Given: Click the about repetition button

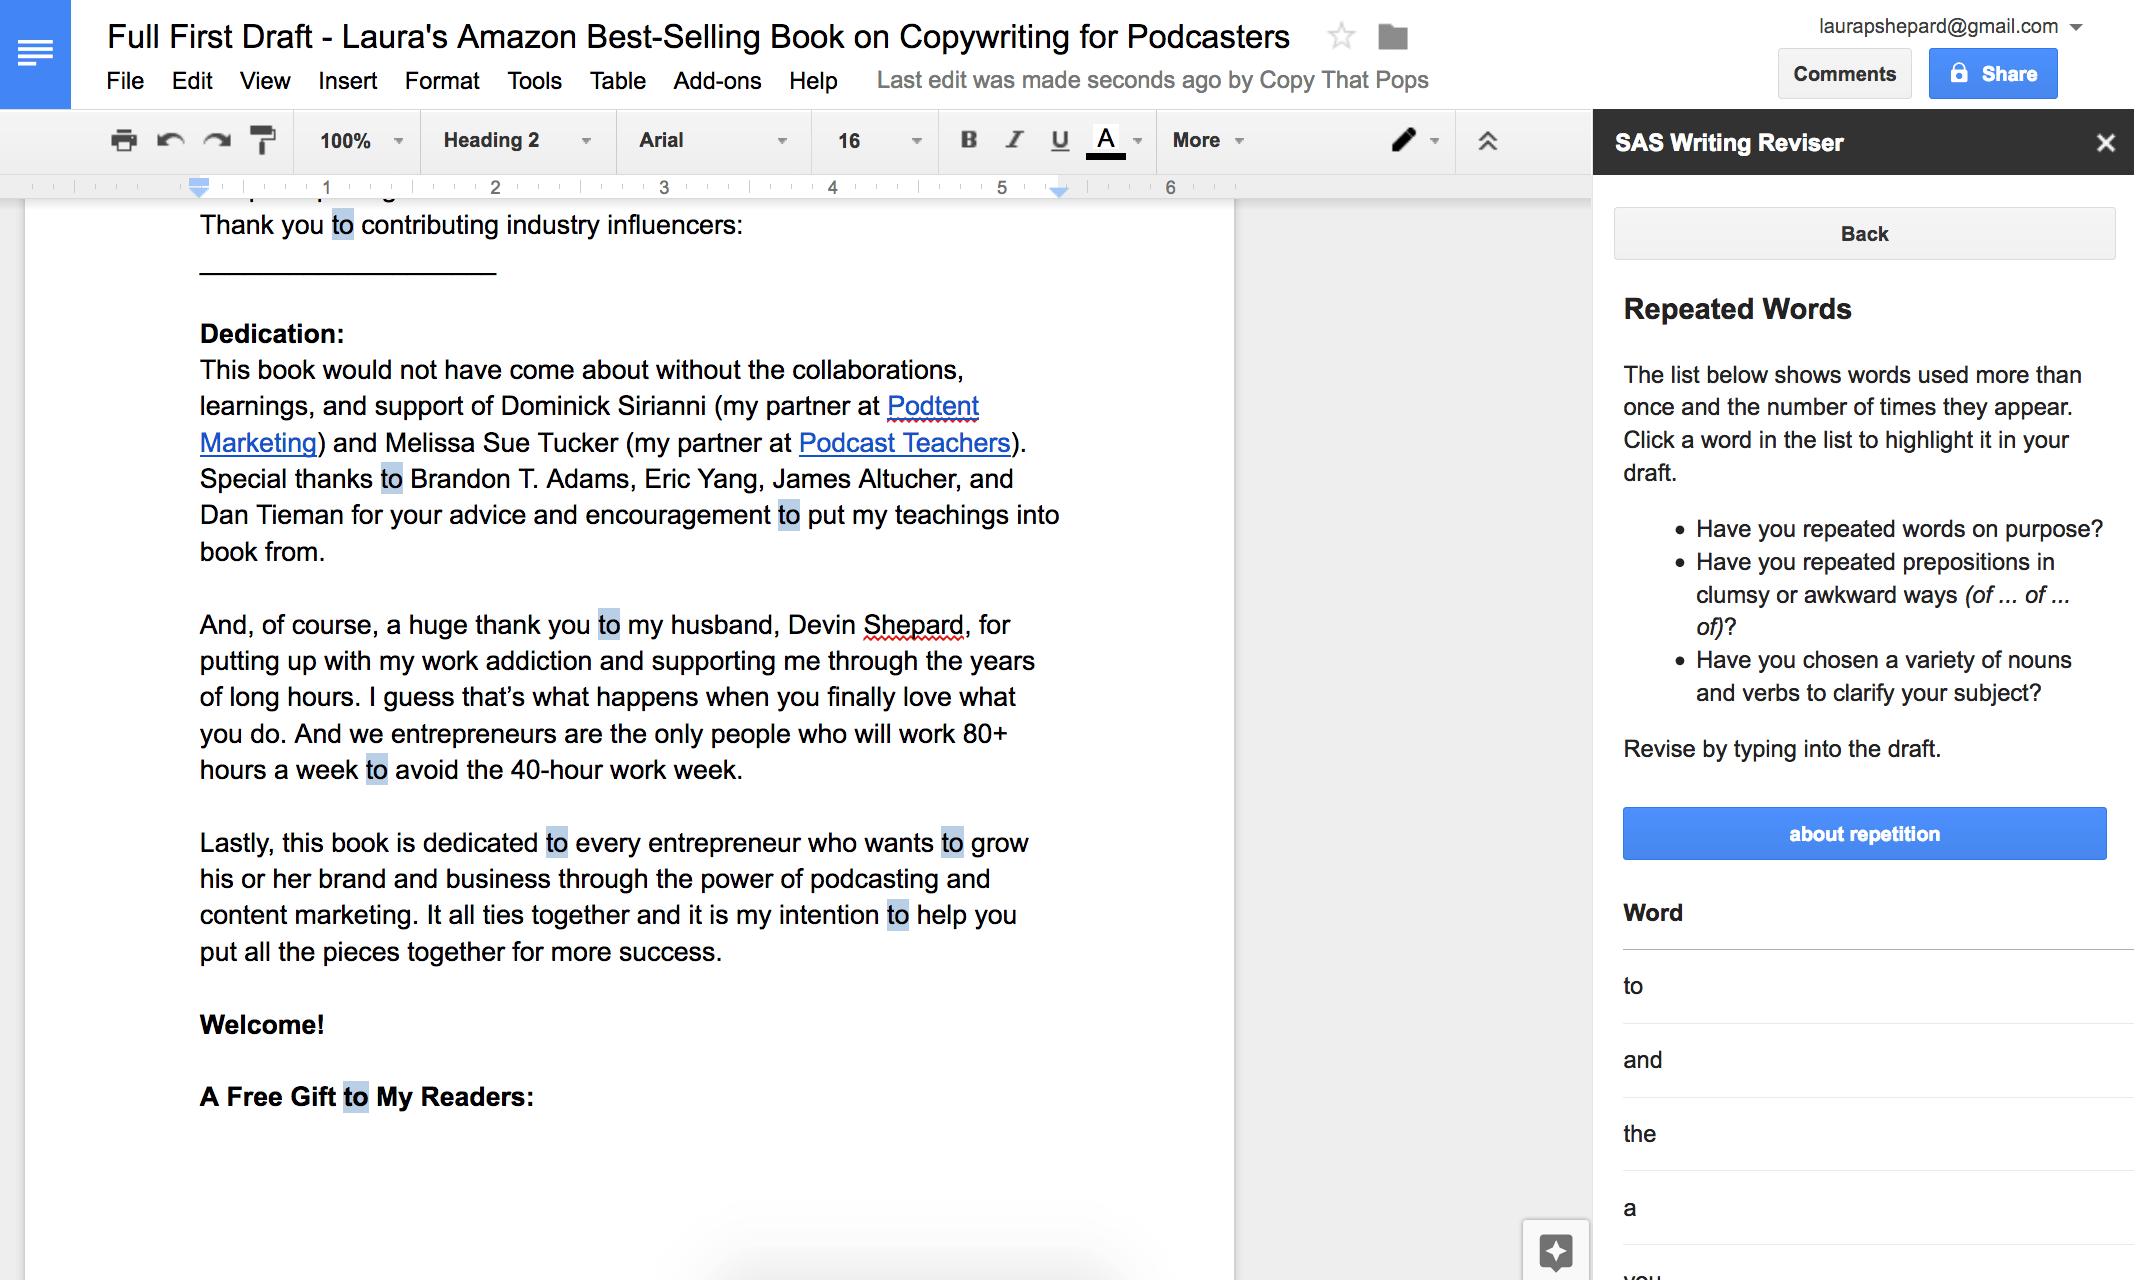Looking at the screenshot, I should pyautogui.click(x=1863, y=834).
